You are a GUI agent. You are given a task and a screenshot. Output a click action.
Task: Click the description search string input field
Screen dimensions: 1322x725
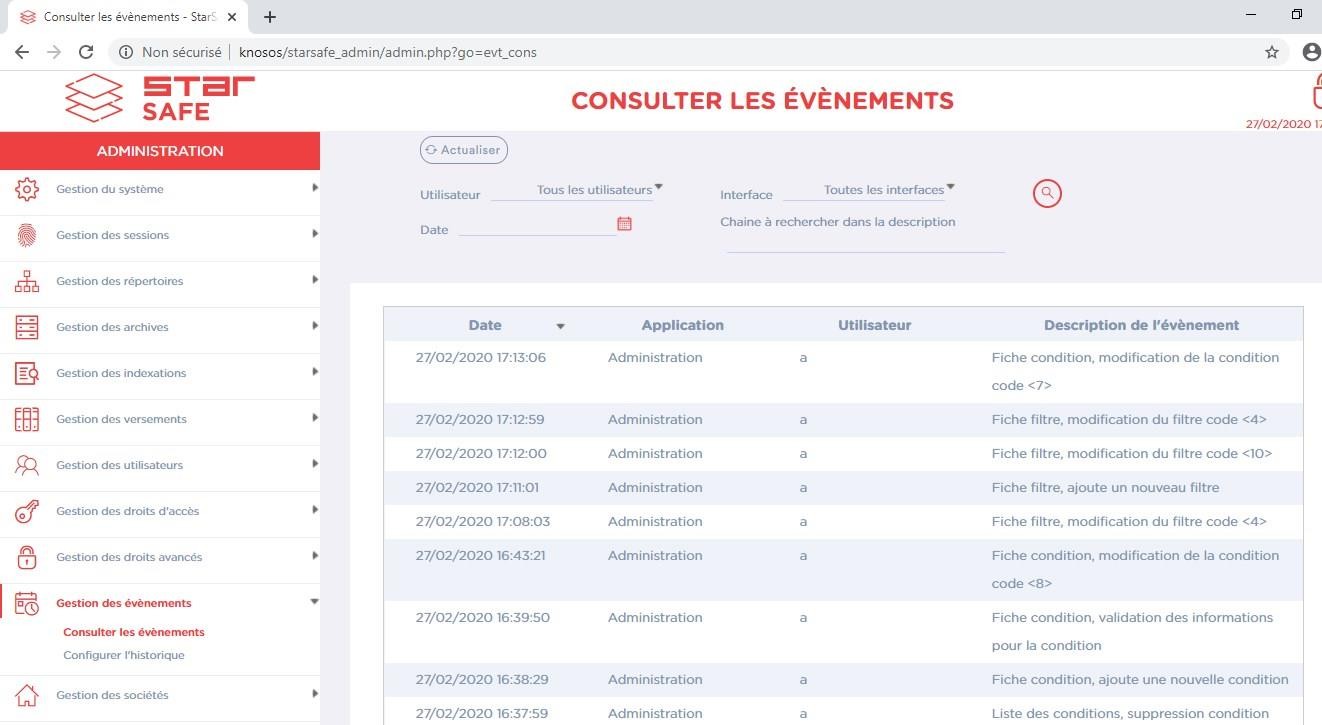tap(865, 243)
